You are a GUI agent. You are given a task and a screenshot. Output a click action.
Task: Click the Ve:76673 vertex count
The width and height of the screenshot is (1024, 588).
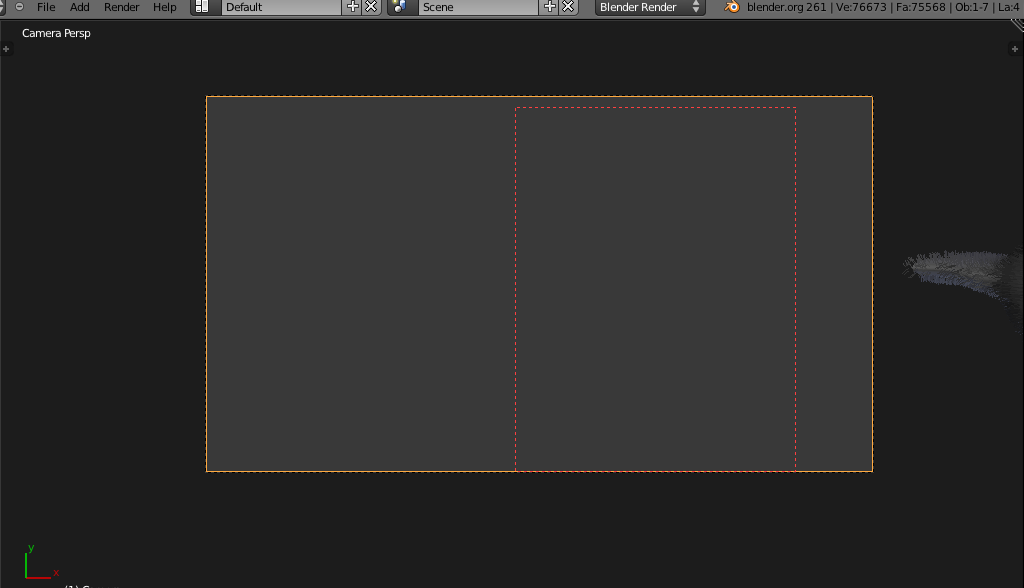(861, 7)
